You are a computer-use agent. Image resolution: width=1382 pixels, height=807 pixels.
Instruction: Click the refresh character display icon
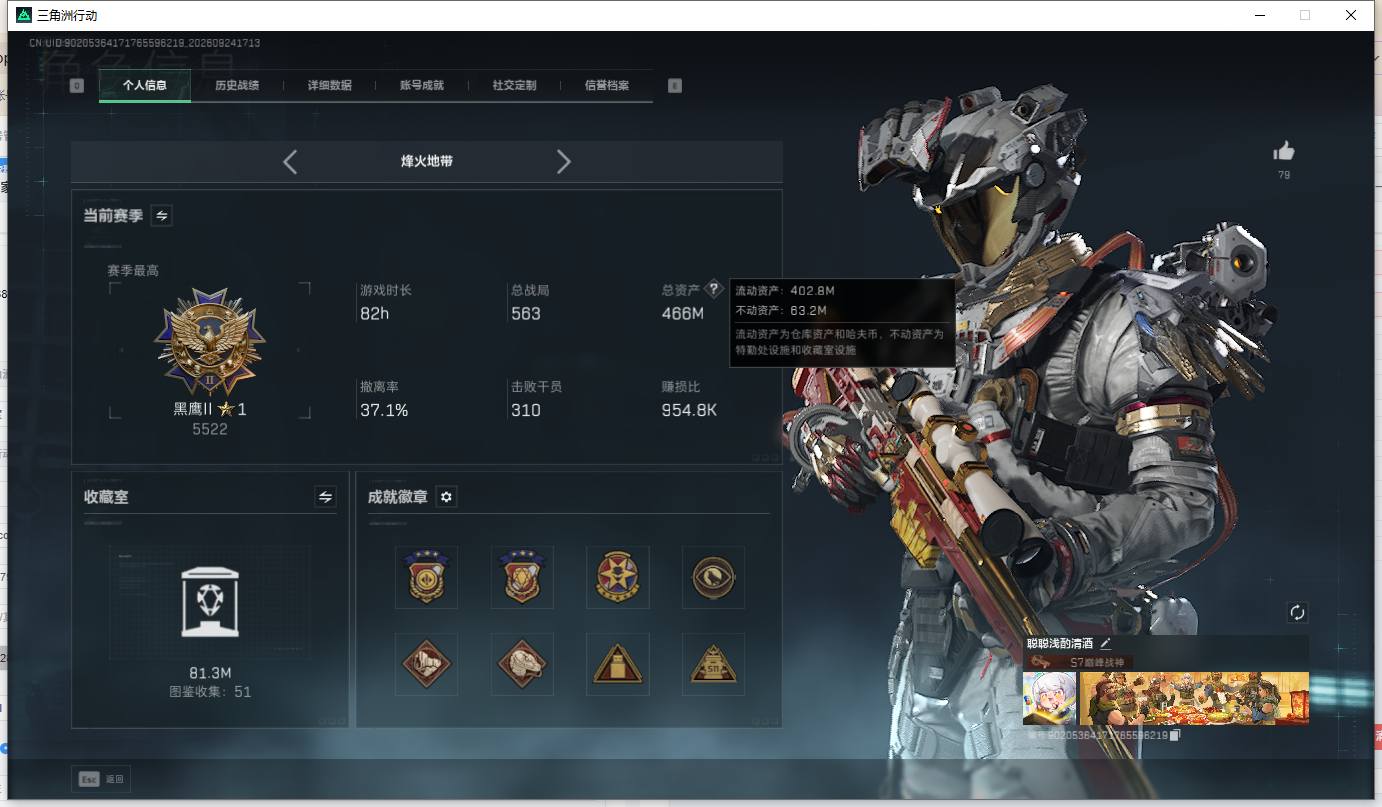tap(1298, 612)
